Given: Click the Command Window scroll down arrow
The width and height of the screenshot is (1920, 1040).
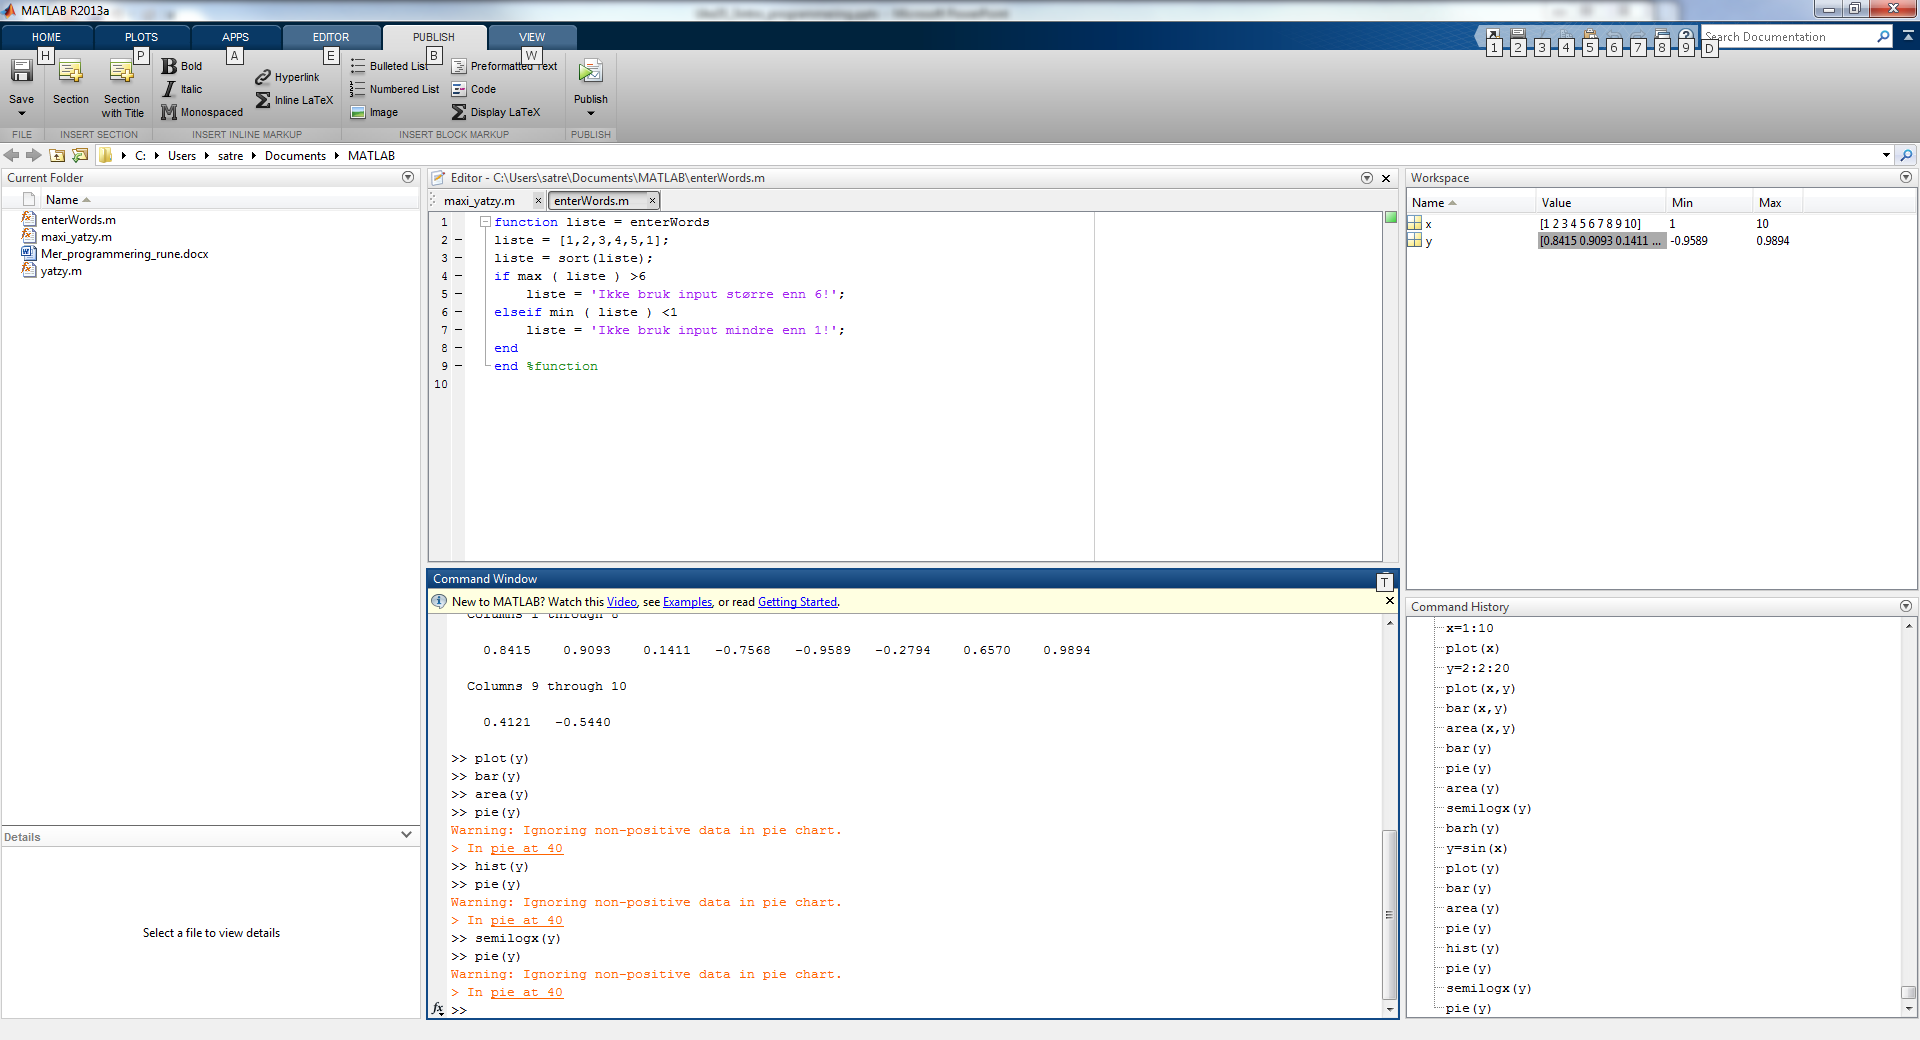Looking at the screenshot, I should pos(1390,1010).
